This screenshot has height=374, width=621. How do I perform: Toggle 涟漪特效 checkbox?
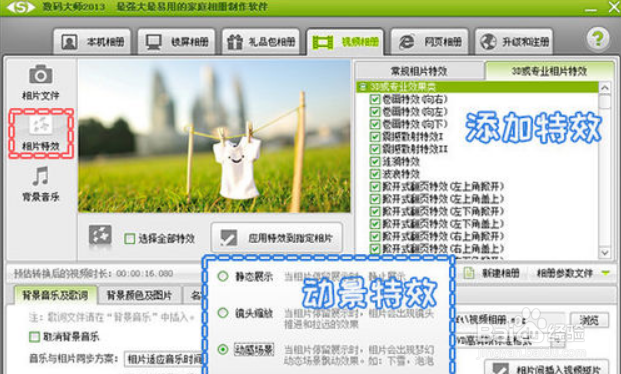point(375,162)
